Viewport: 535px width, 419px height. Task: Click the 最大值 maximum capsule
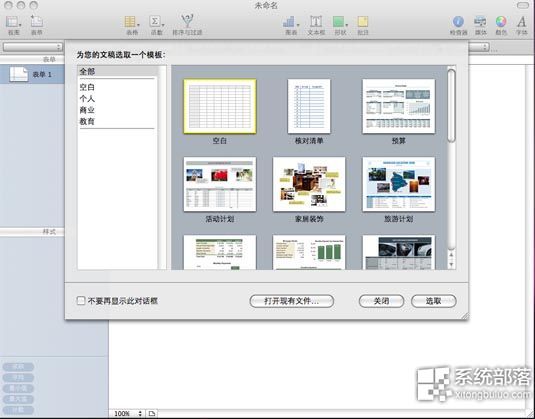point(18,400)
